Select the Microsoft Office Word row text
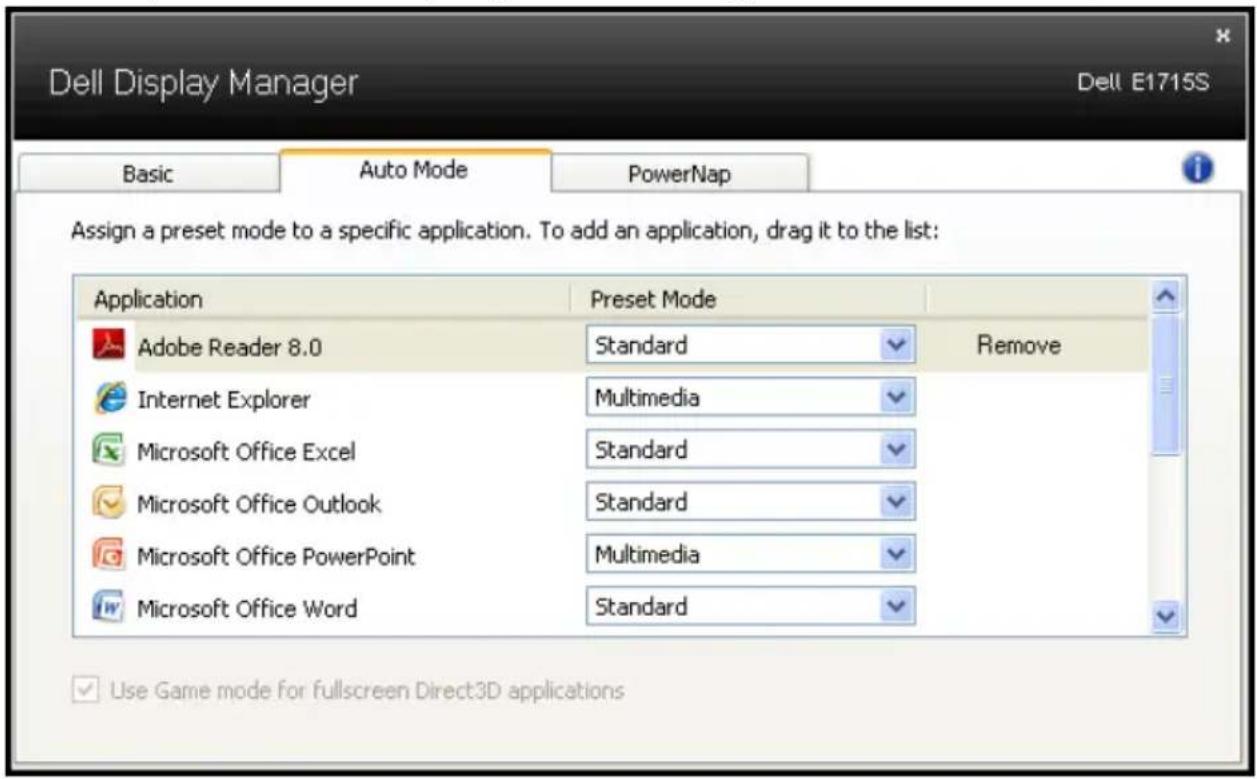Viewport: 1257px width, 779px height. tap(247, 608)
